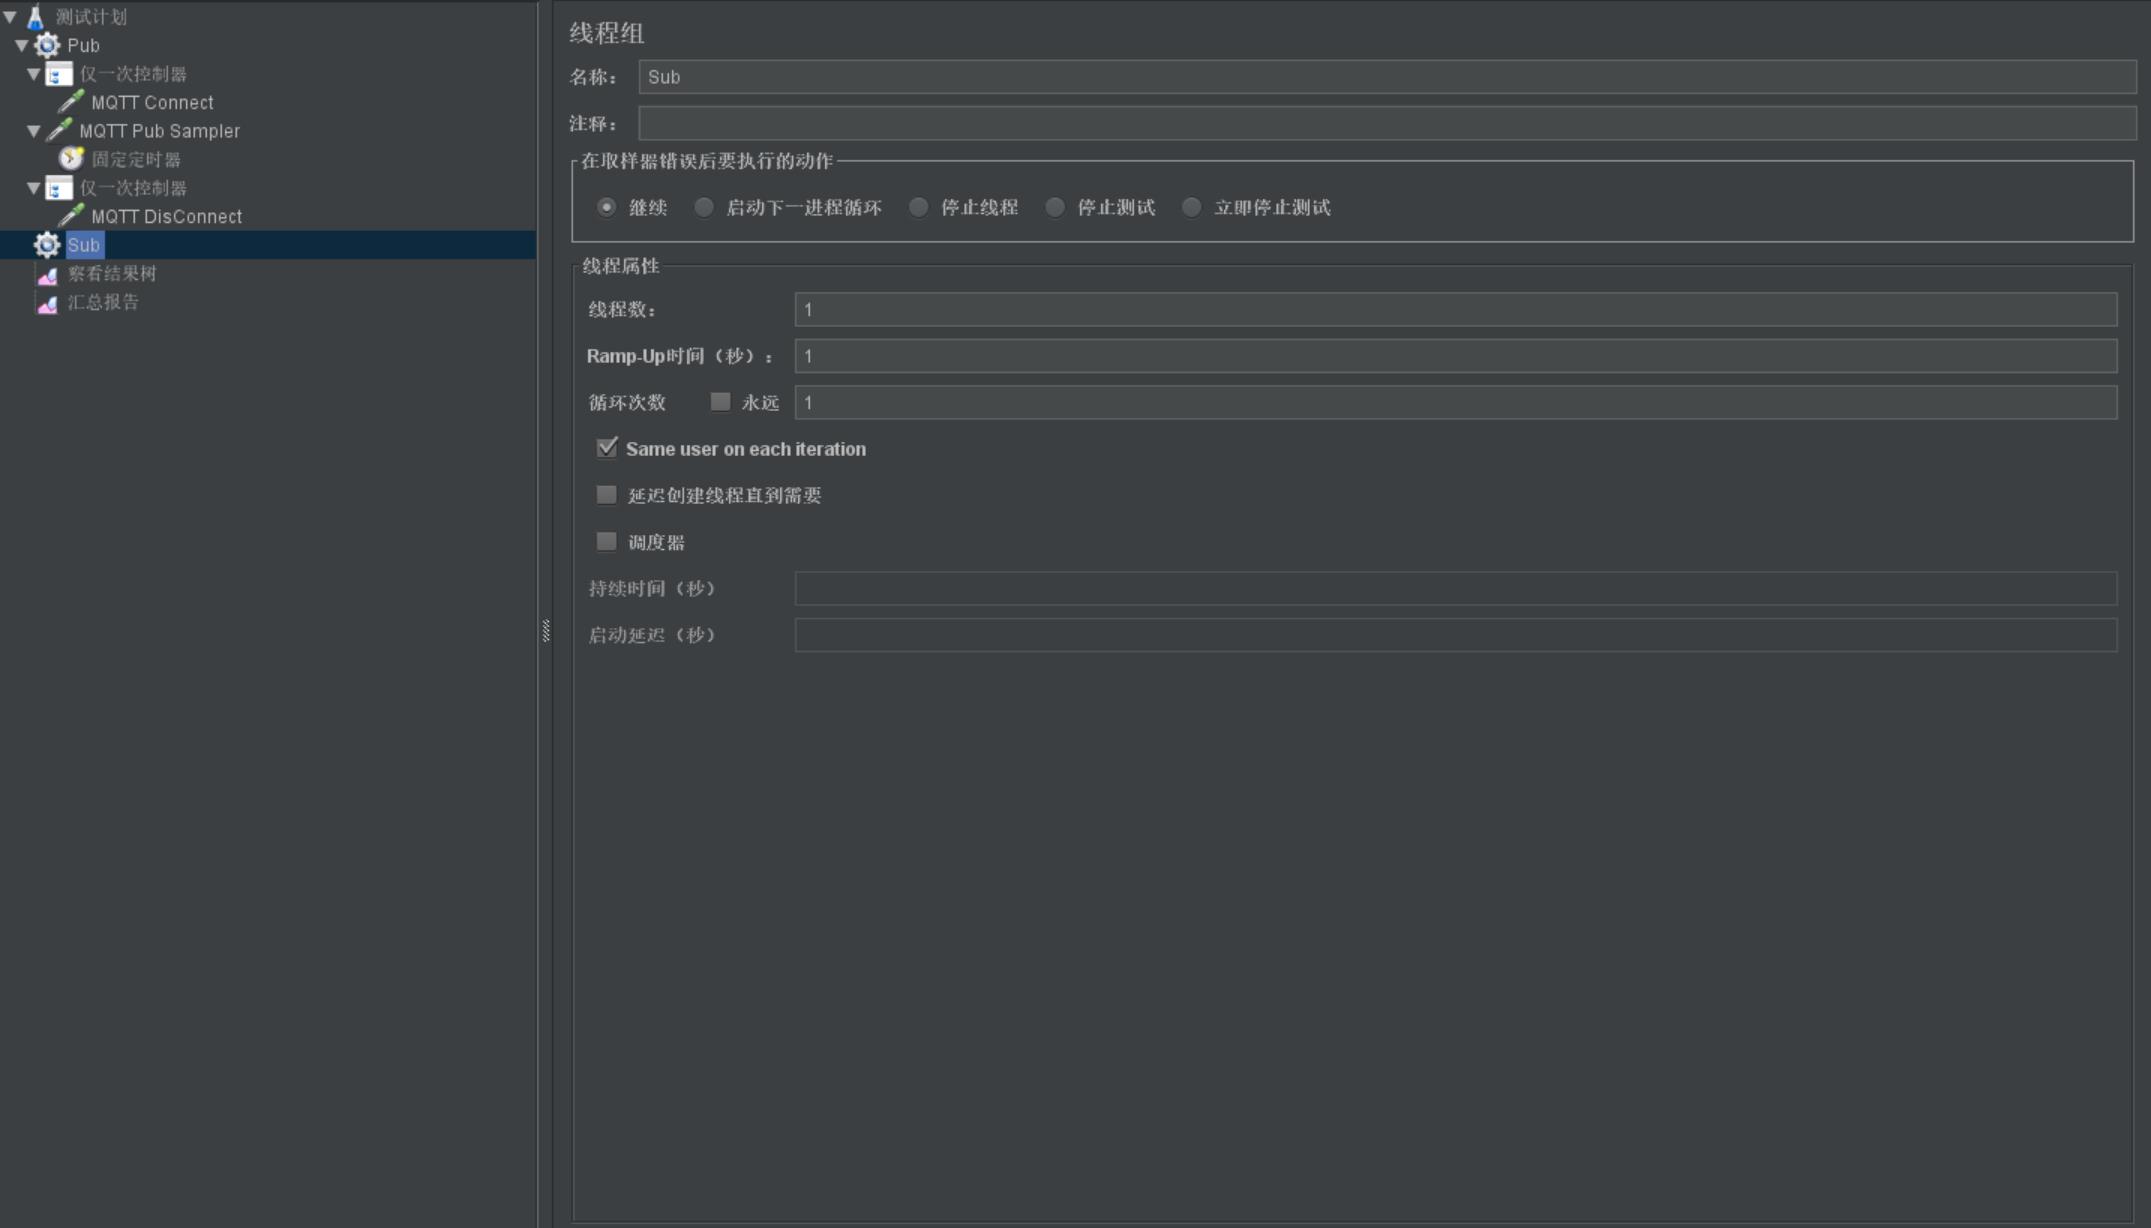Collapse the 测试计划 tree root

point(10,17)
